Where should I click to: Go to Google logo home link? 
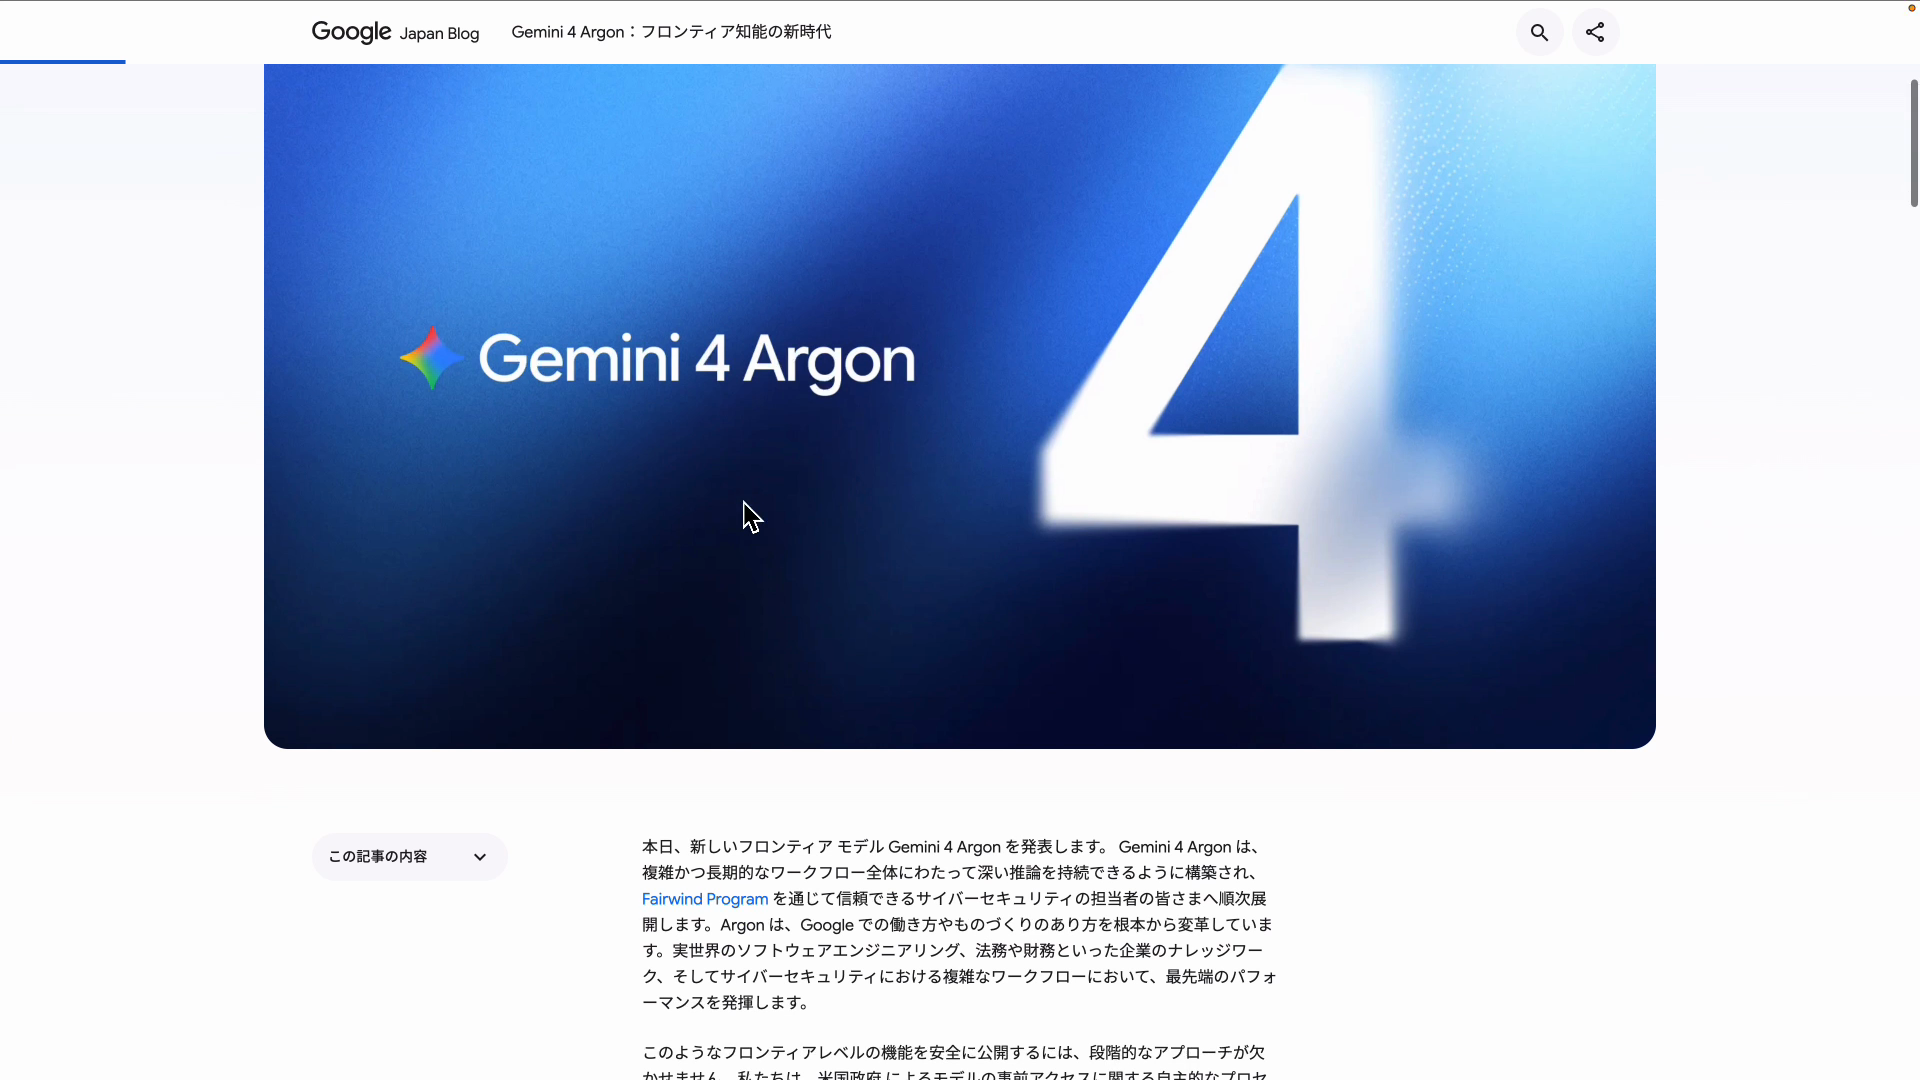pyautogui.click(x=351, y=32)
